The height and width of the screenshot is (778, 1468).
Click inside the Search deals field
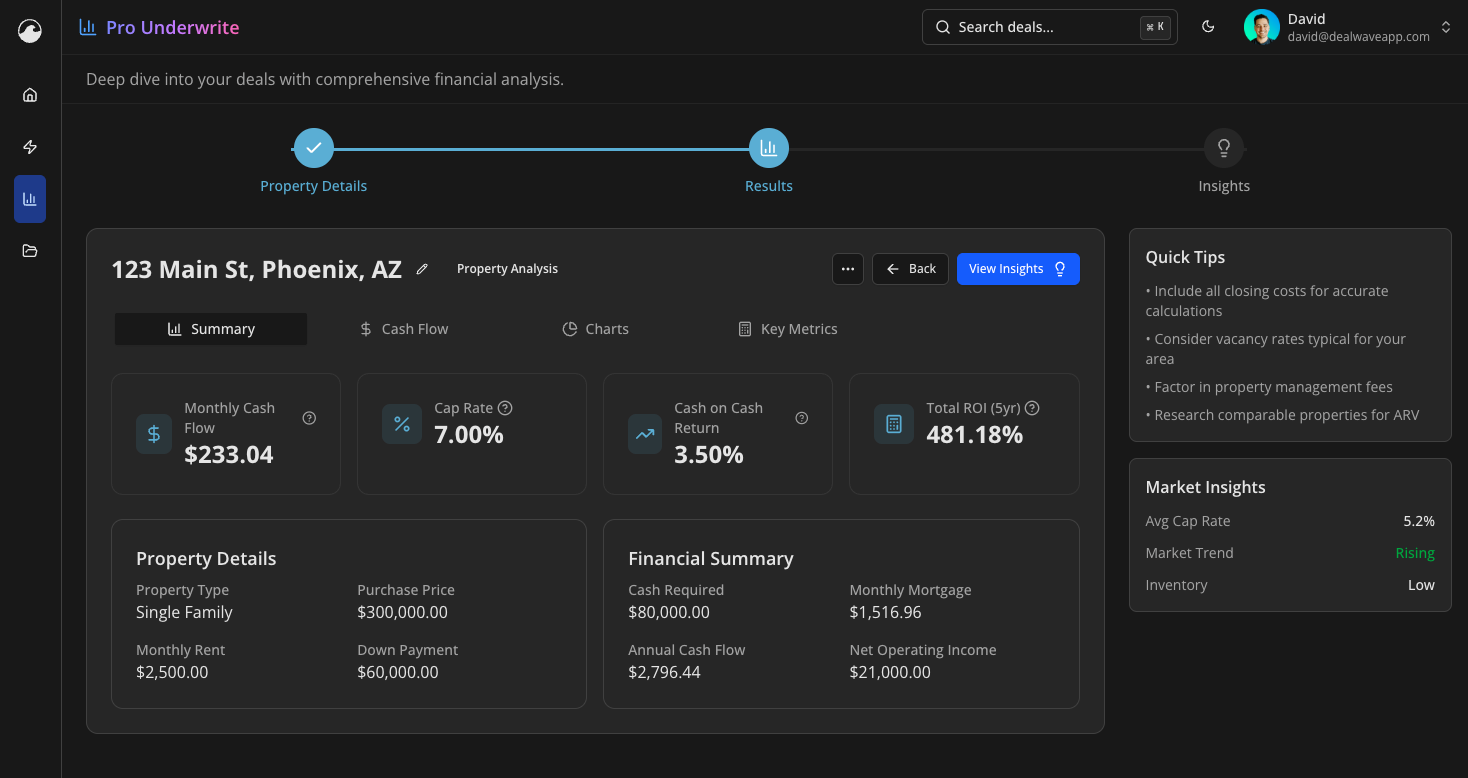point(1040,27)
